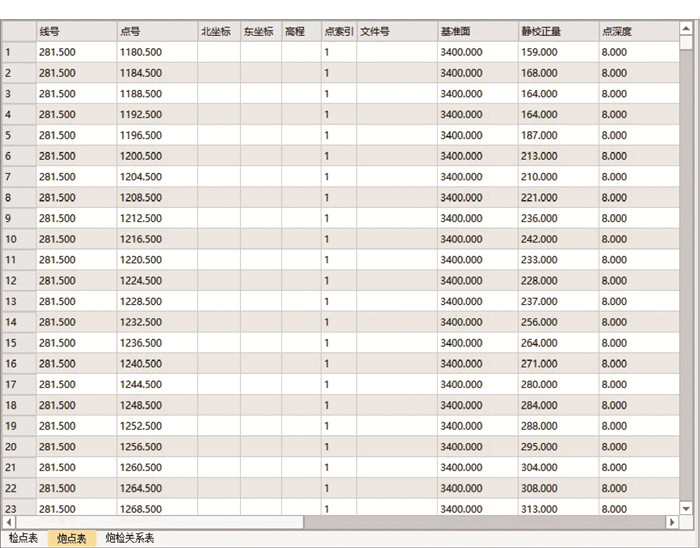The width and height of the screenshot is (700, 548).
Task: Click the vertical scrollbar track
Action: [x=685, y=300]
